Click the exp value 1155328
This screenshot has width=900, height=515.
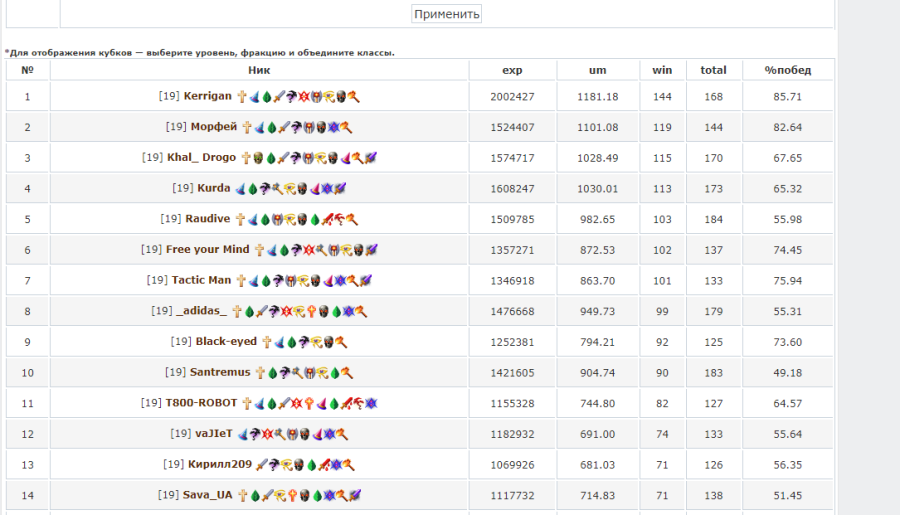click(512, 403)
